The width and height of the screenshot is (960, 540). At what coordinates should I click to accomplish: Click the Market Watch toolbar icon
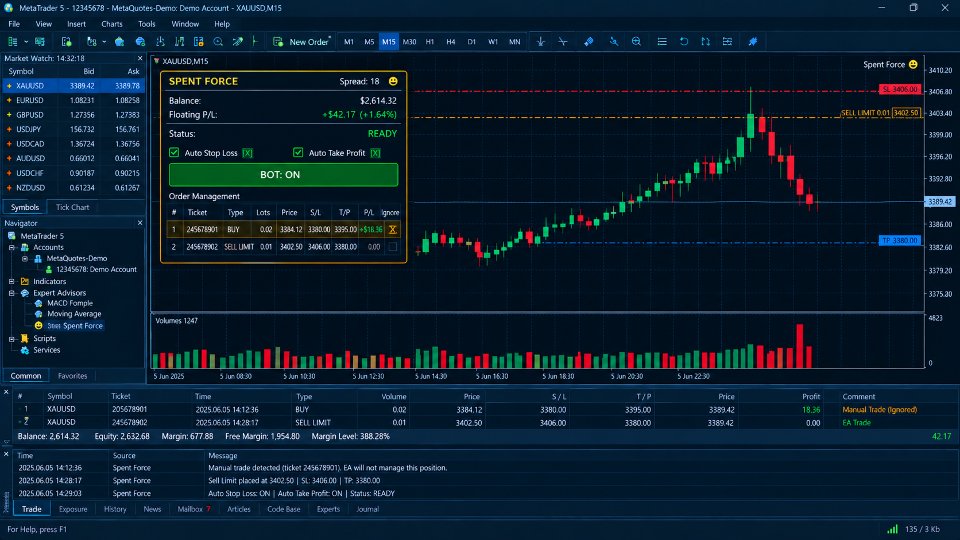[40, 42]
